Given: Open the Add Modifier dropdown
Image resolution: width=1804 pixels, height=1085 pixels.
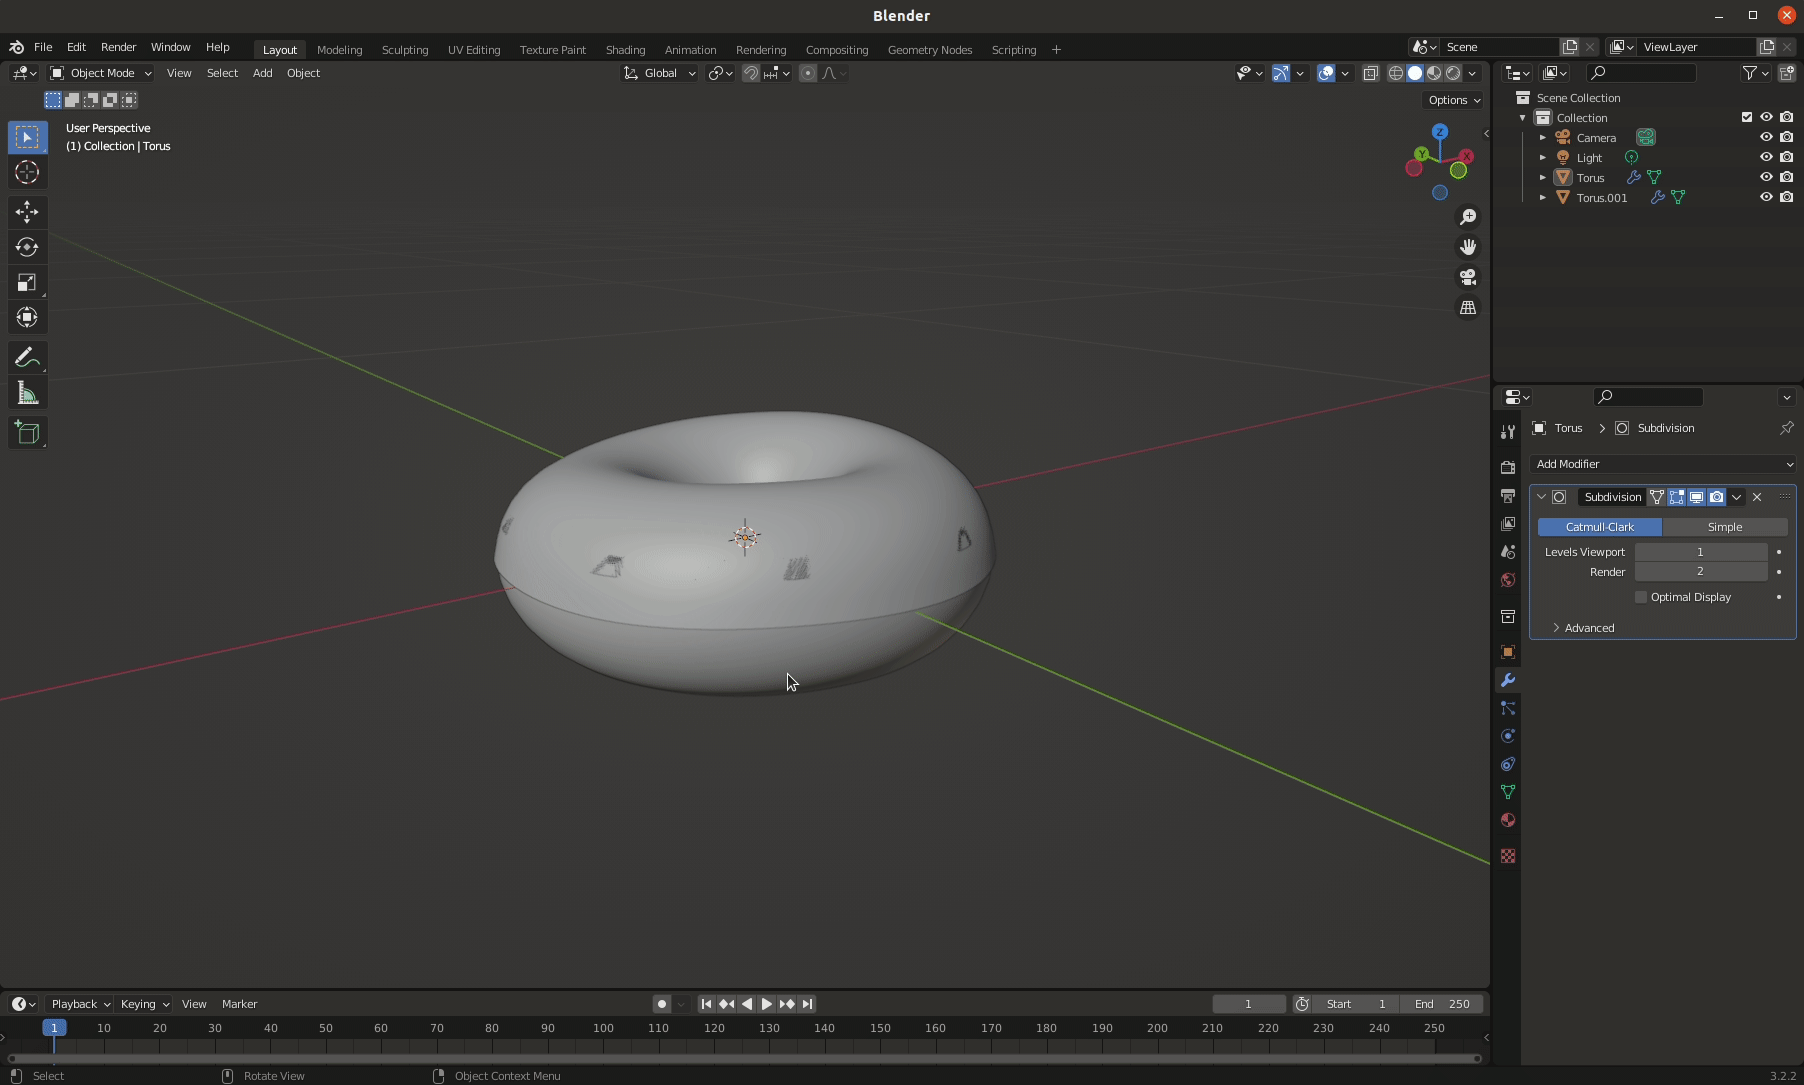Looking at the screenshot, I should (x=1663, y=464).
